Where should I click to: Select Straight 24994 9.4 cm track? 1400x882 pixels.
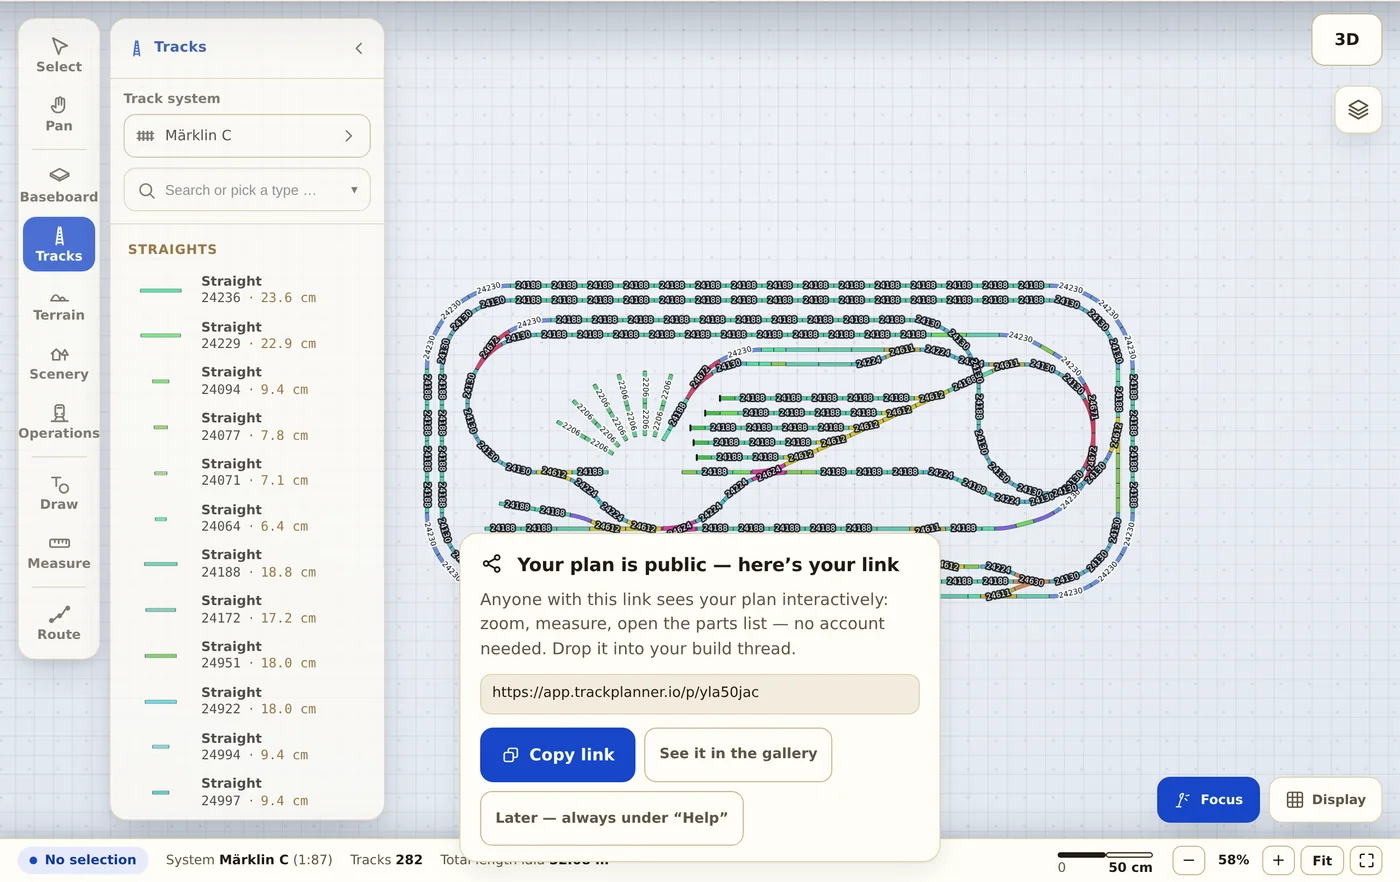247,747
